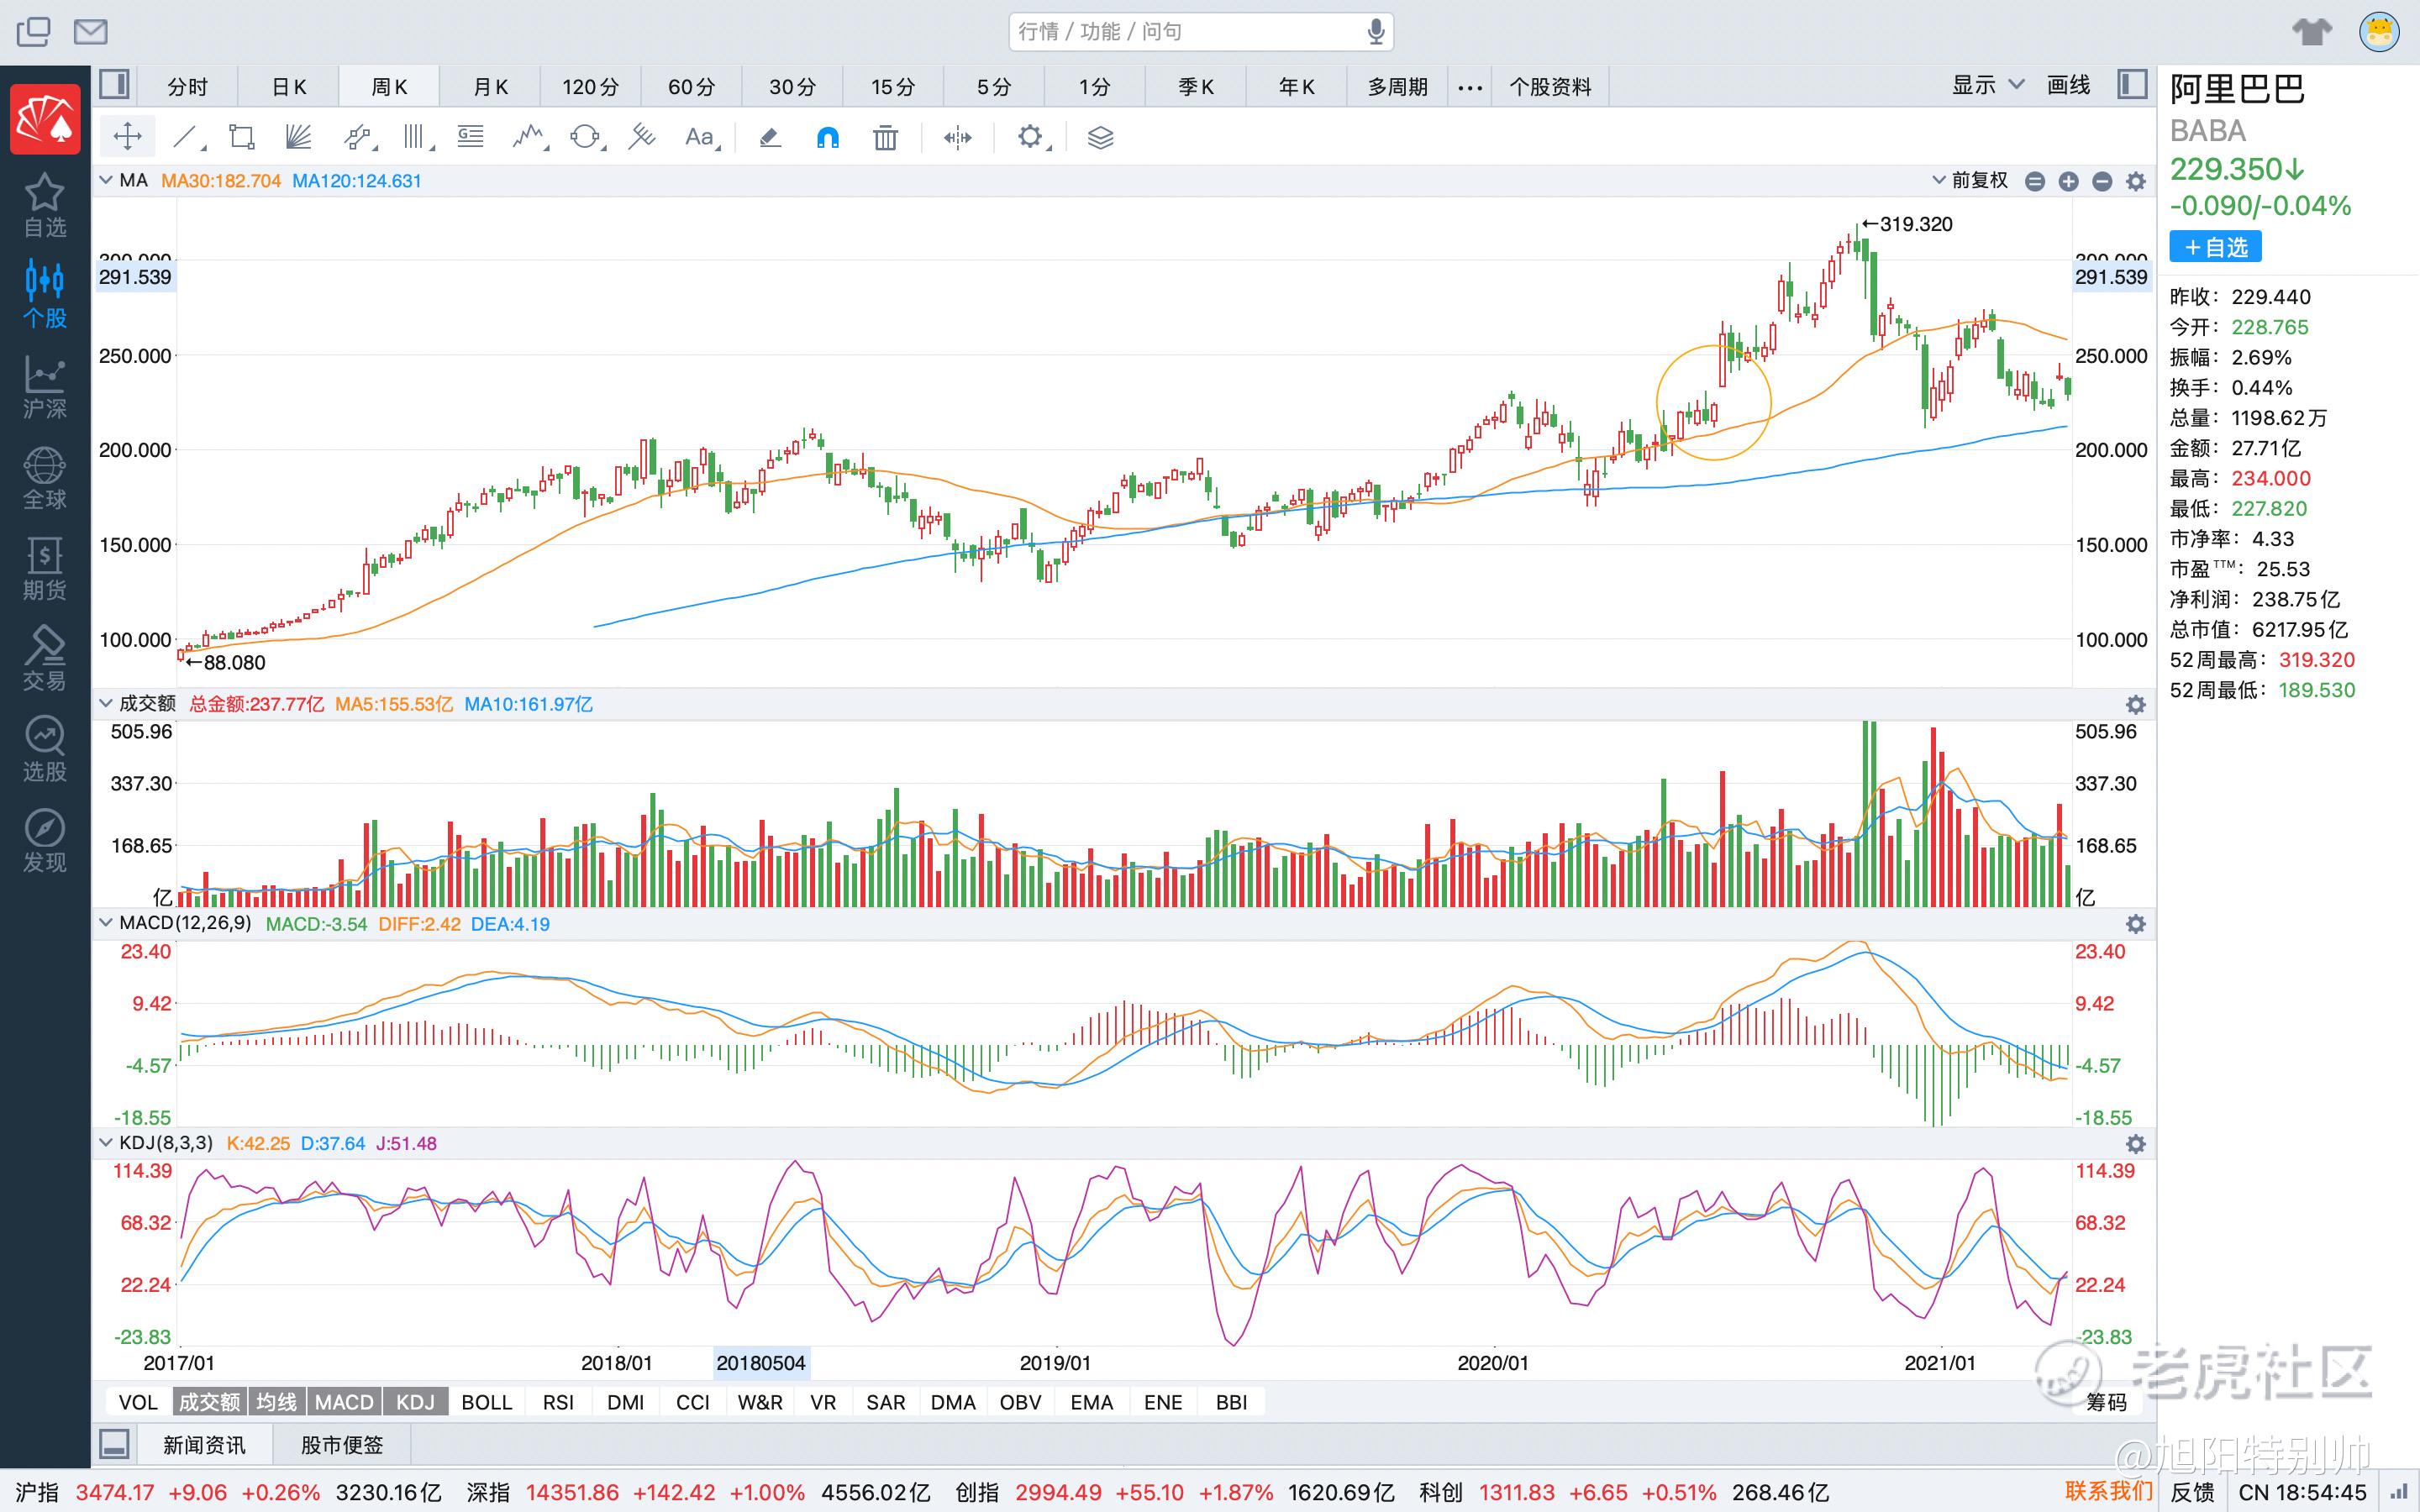Viewport: 2420px width, 1512px height.
Task: Open the 个股资料 stock info tab
Action: [1550, 87]
